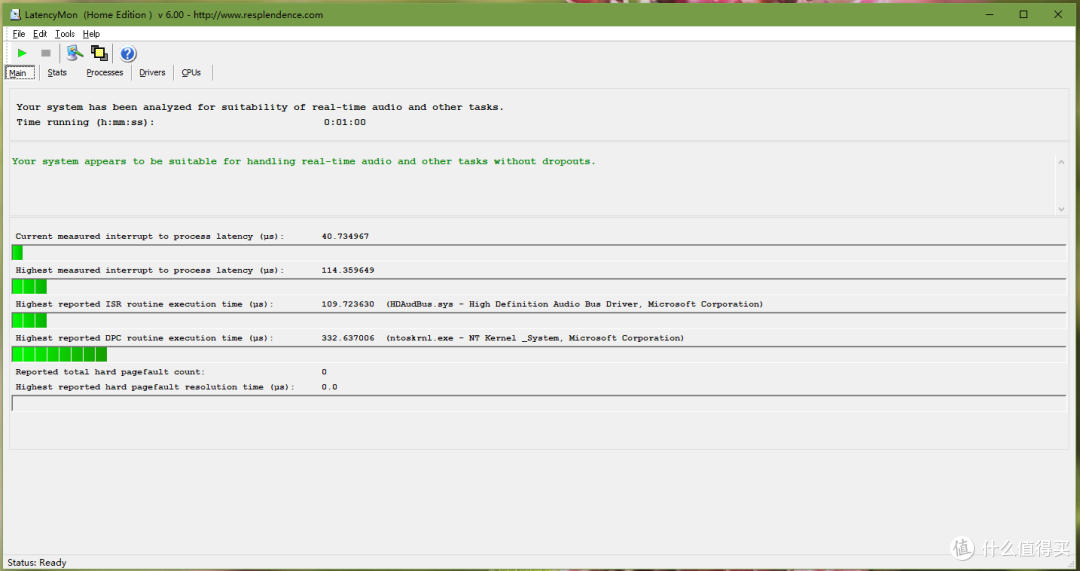Switch to the Drivers tab
Viewport: 1080px width, 571px height.
(x=152, y=72)
